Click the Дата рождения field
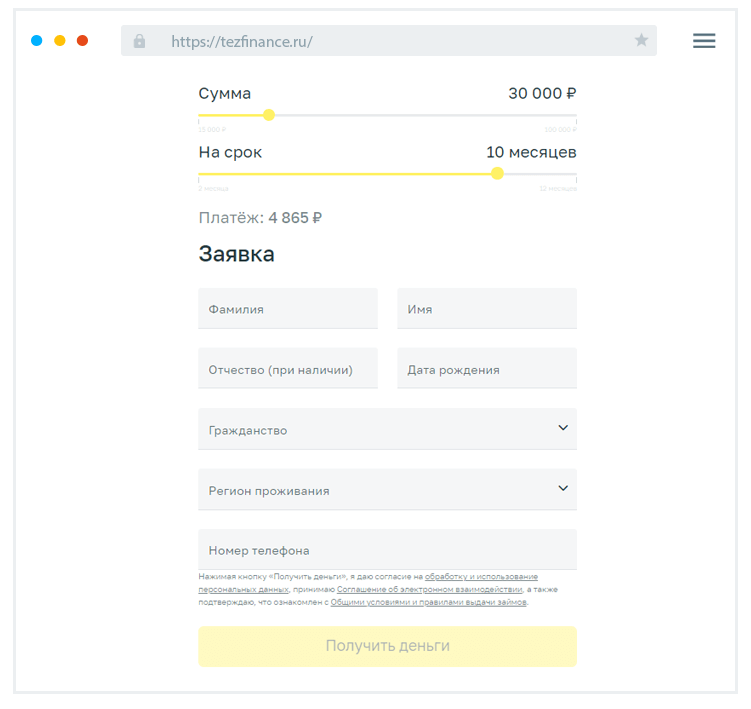The image size is (751, 709). pos(487,369)
